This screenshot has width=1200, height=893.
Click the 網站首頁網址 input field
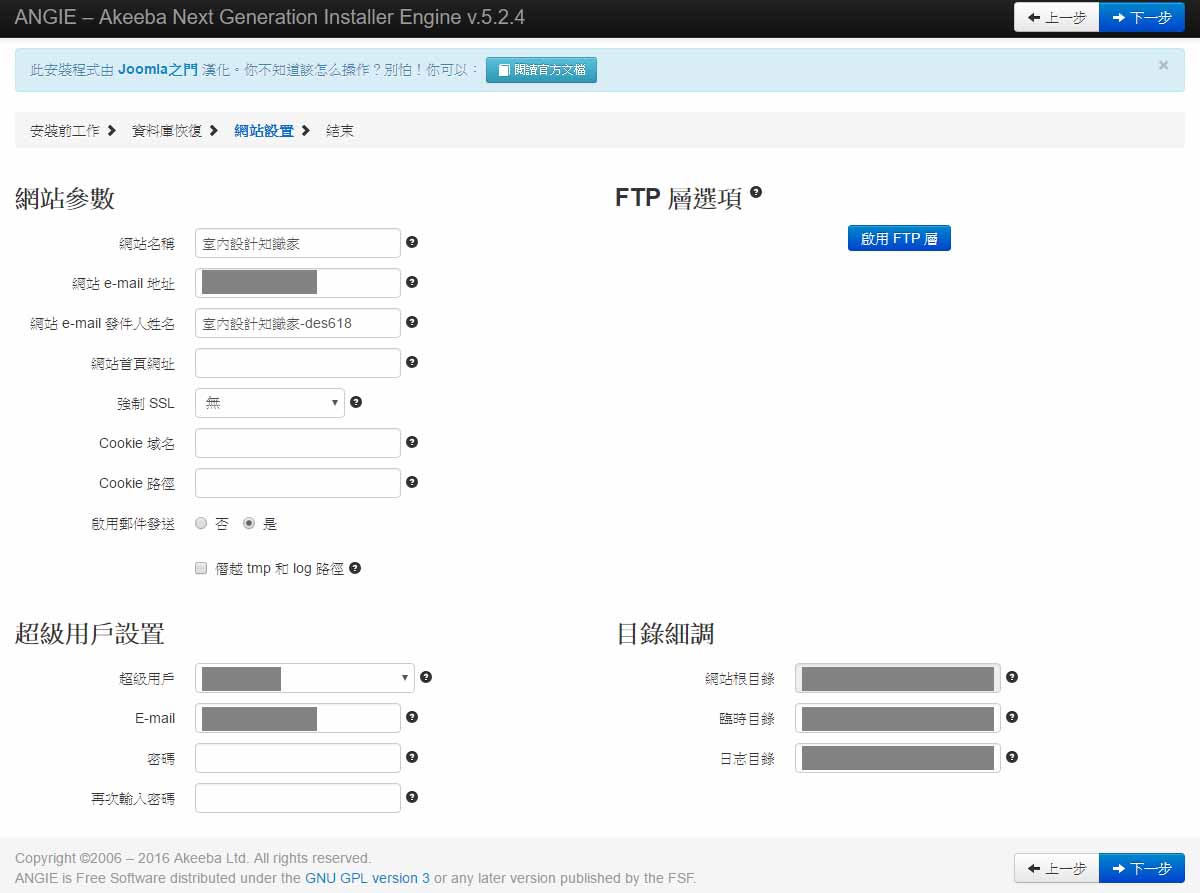298,363
